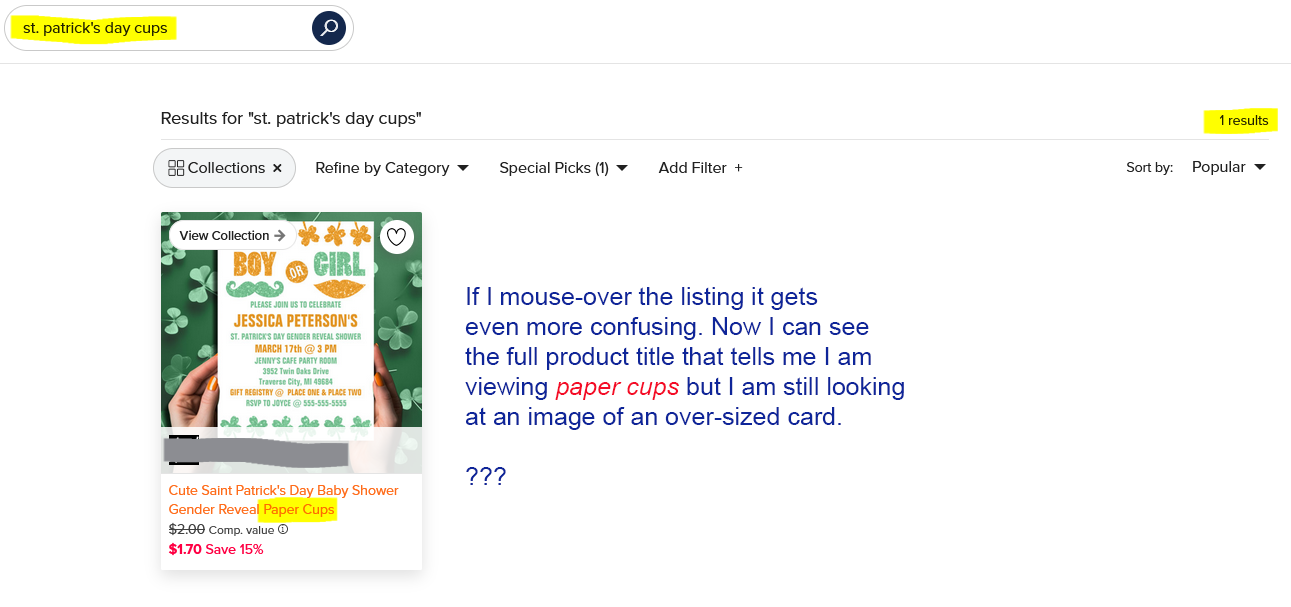Click the Boy or Girl invitation product image

coord(291,342)
